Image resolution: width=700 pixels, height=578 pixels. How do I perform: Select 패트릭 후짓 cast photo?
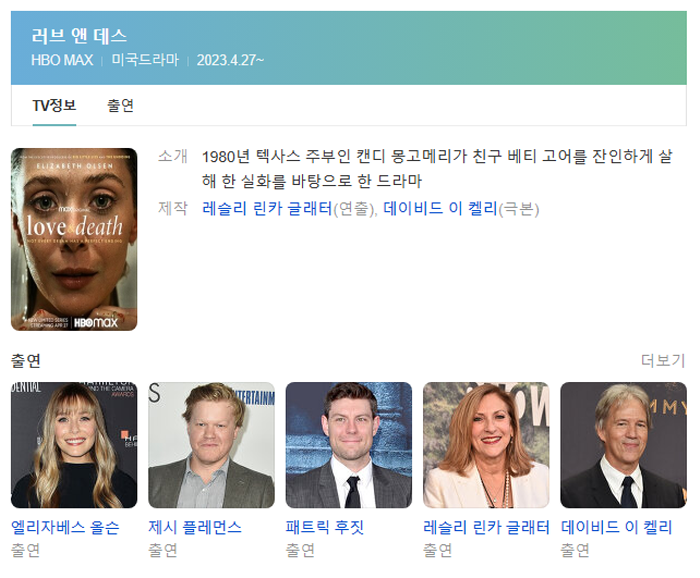(348, 444)
